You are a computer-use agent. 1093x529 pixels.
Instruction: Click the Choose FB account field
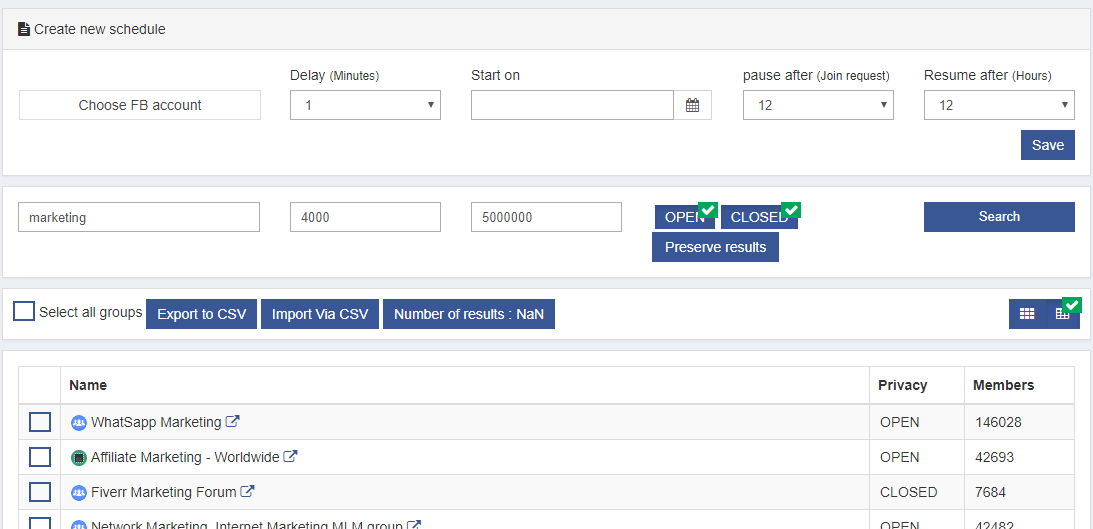click(140, 105)
